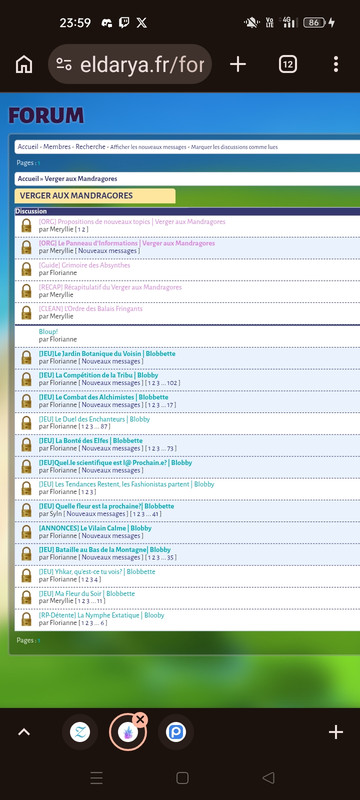Click lock icon beside Propositions de nouveaux topics
The height and width of the screenshot is (800, 360).
(x=26, y=226)
